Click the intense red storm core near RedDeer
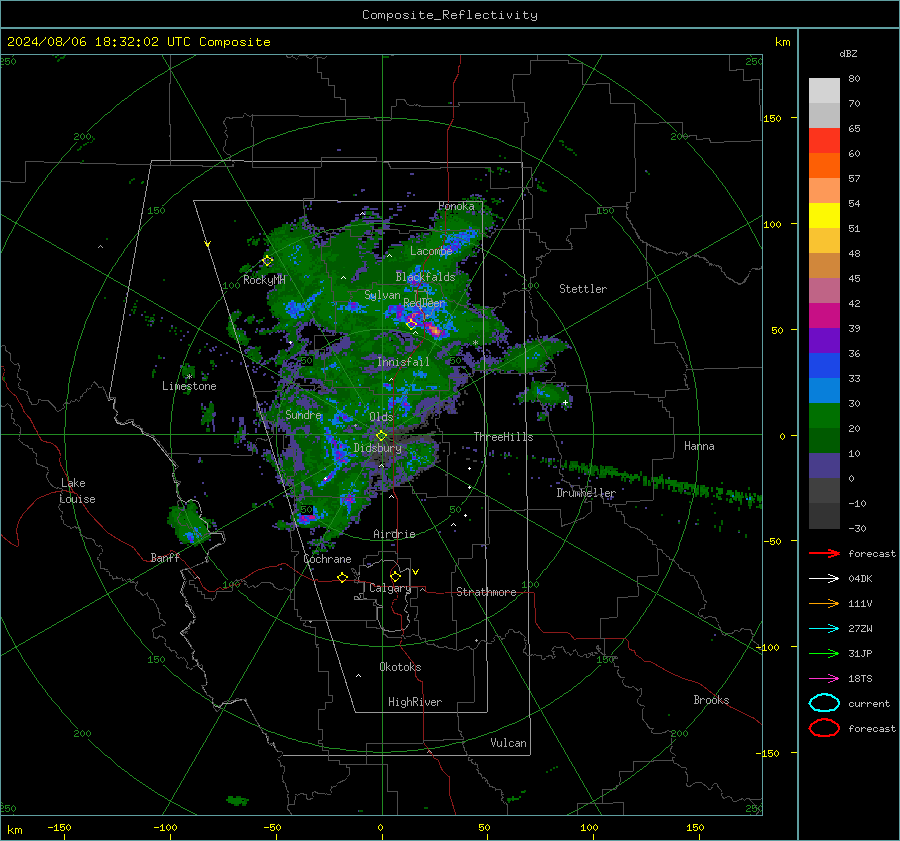 (x=433, y=330)
